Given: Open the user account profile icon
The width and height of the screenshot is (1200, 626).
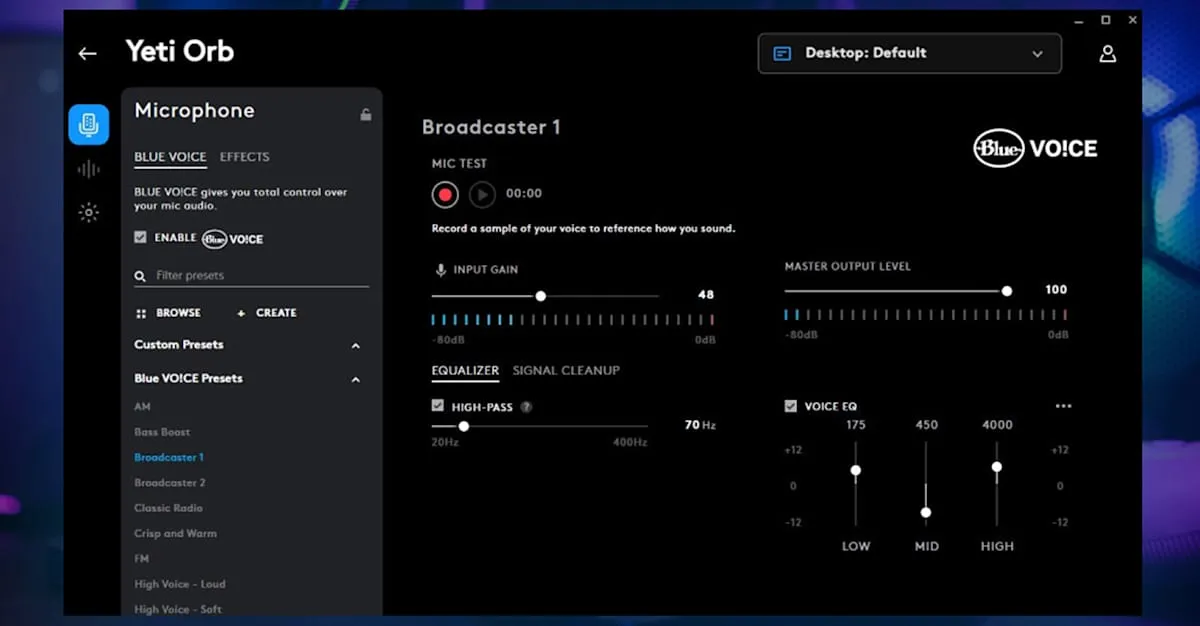Looking at the screenshot, I should coord(1107,54).
